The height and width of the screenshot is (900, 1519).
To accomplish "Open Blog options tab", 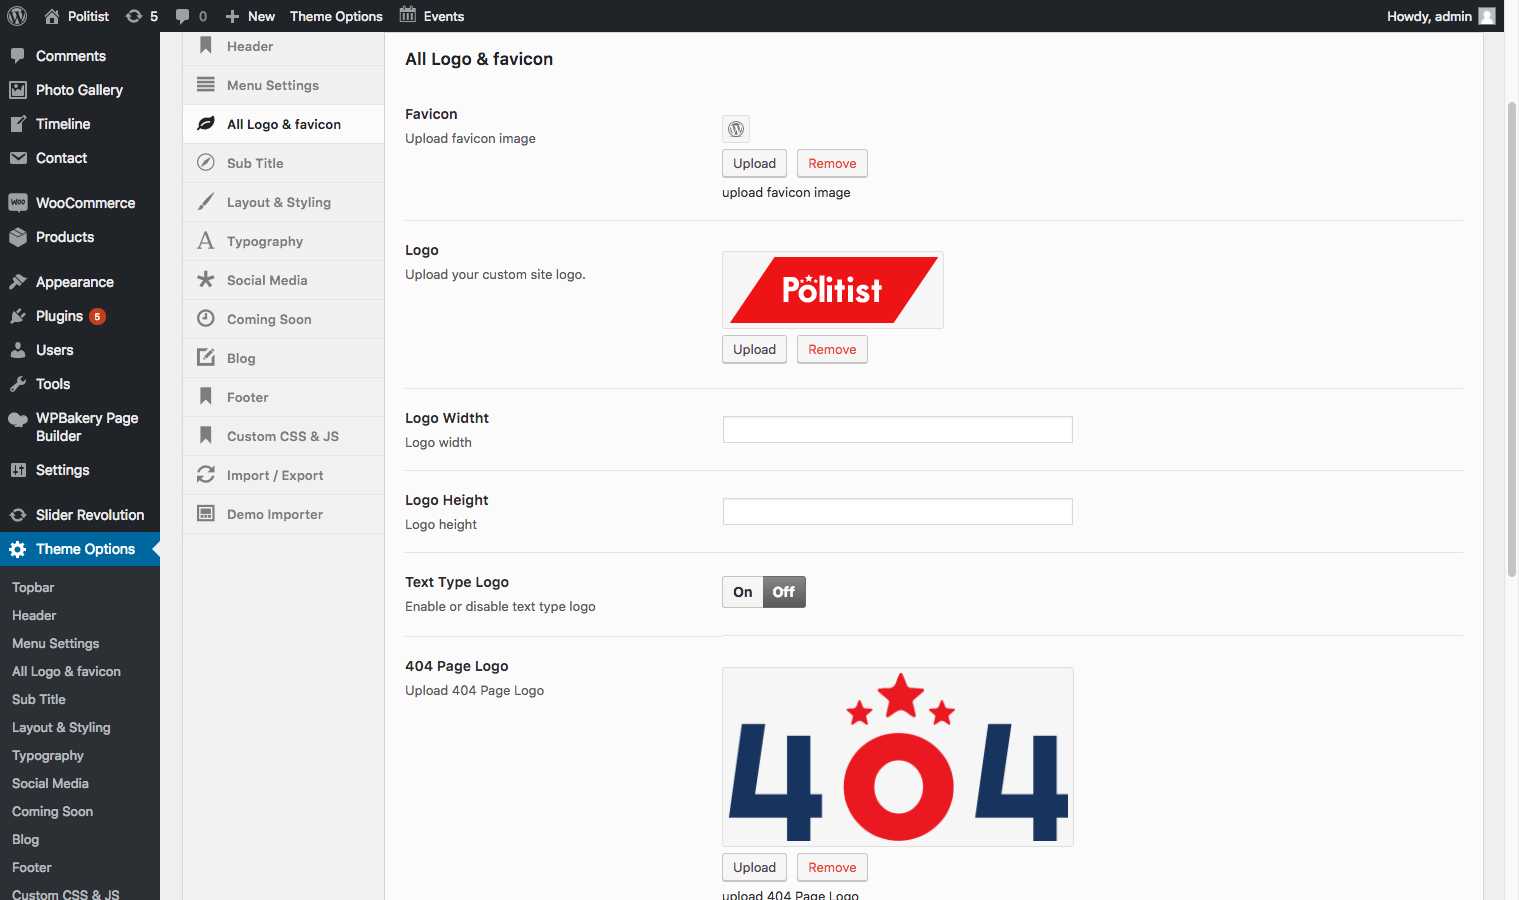I will click(x=283, y=358).
